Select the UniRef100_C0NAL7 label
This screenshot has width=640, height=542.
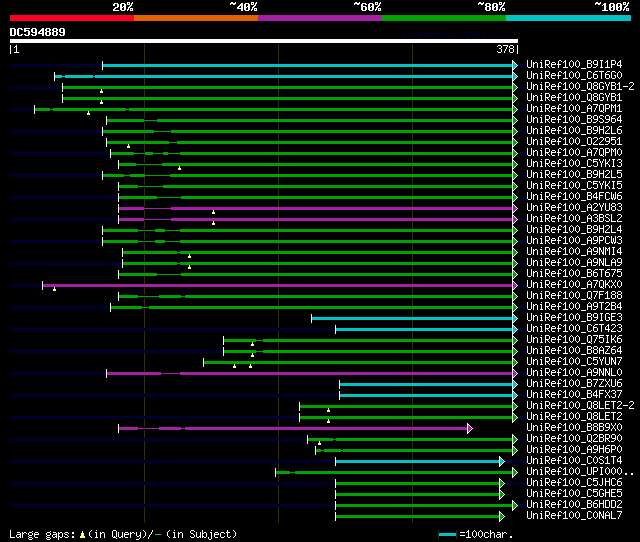[574, 516]
